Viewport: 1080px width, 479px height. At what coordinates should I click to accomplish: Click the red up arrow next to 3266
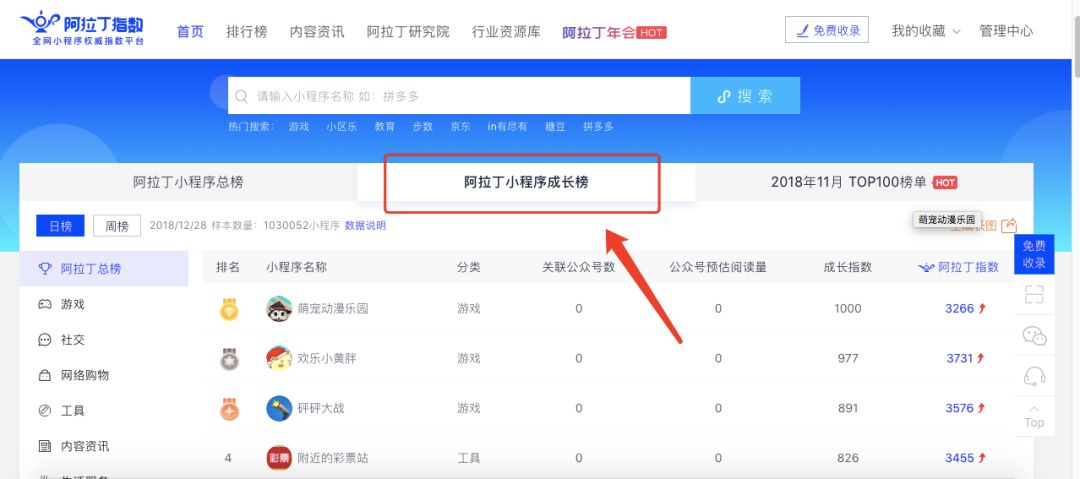982,309
